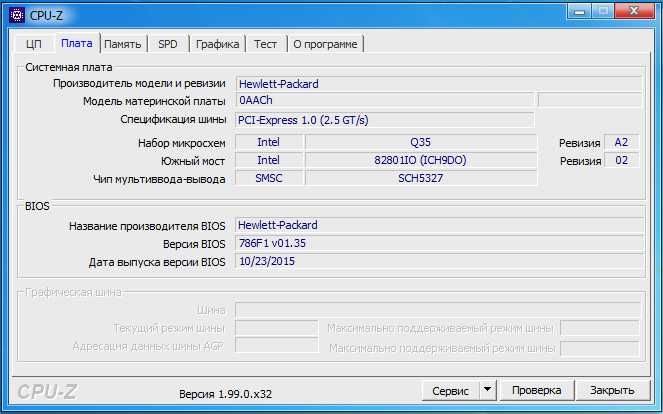Image resolution: width=663 pixels, height=414 pixels.
Task: Click the Версия BIOS label
Action: 194,244
